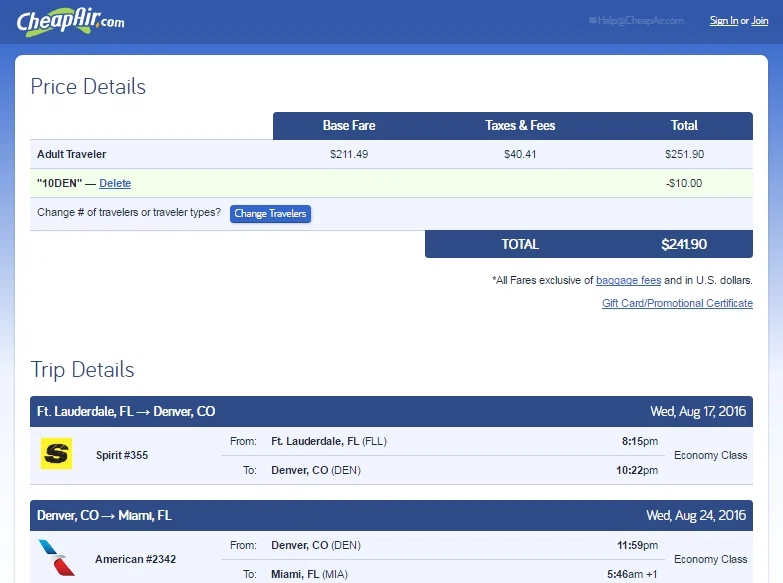Open the baggage fees link
The image size is (783, 583).
[628, 280]
